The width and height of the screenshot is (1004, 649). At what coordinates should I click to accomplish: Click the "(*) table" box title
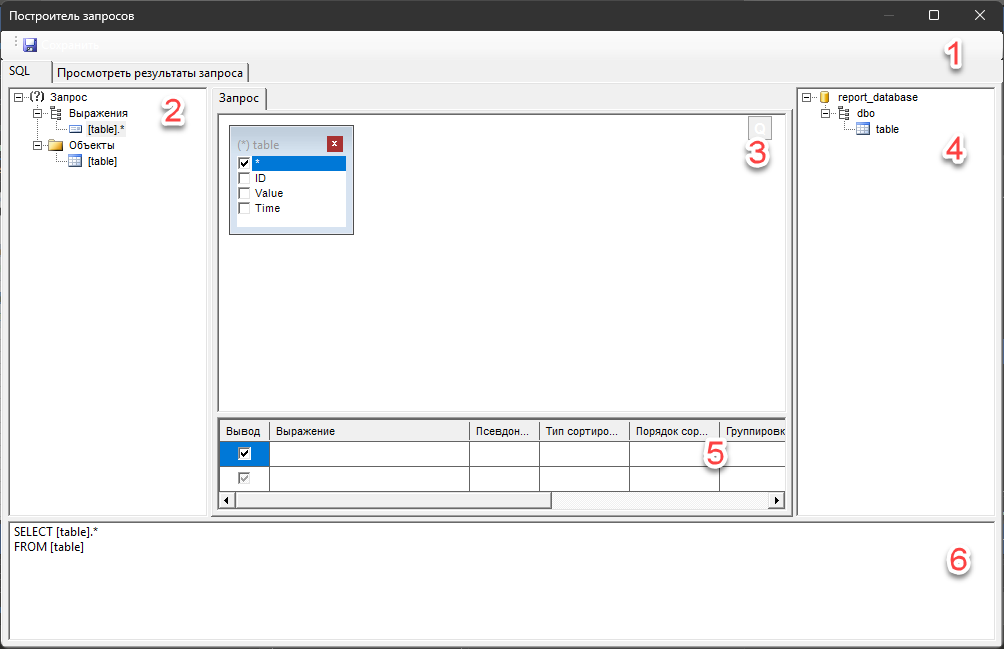click(258, 145)
